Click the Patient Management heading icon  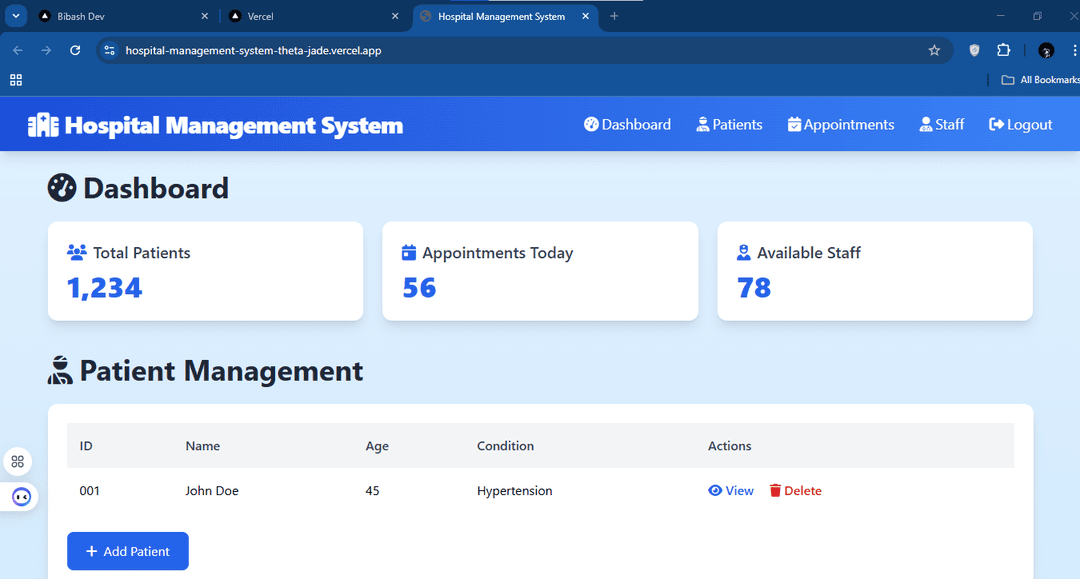coord(60,370)
